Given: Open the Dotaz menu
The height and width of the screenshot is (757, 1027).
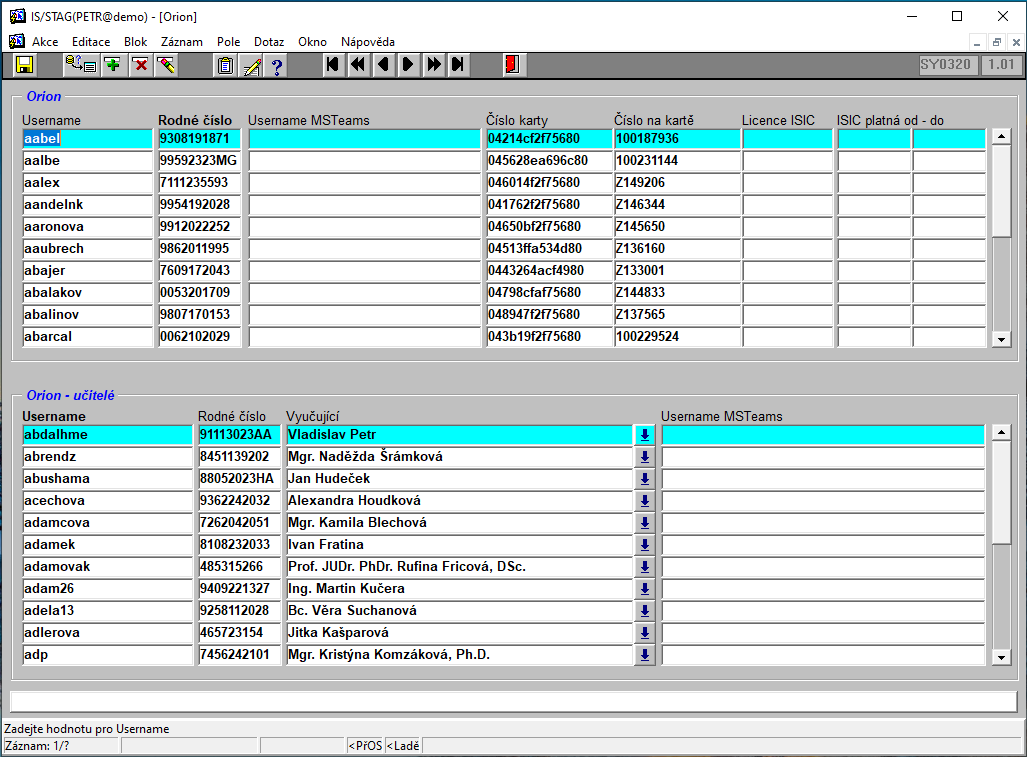Looking at the screenshot, I should coord(269,42).
